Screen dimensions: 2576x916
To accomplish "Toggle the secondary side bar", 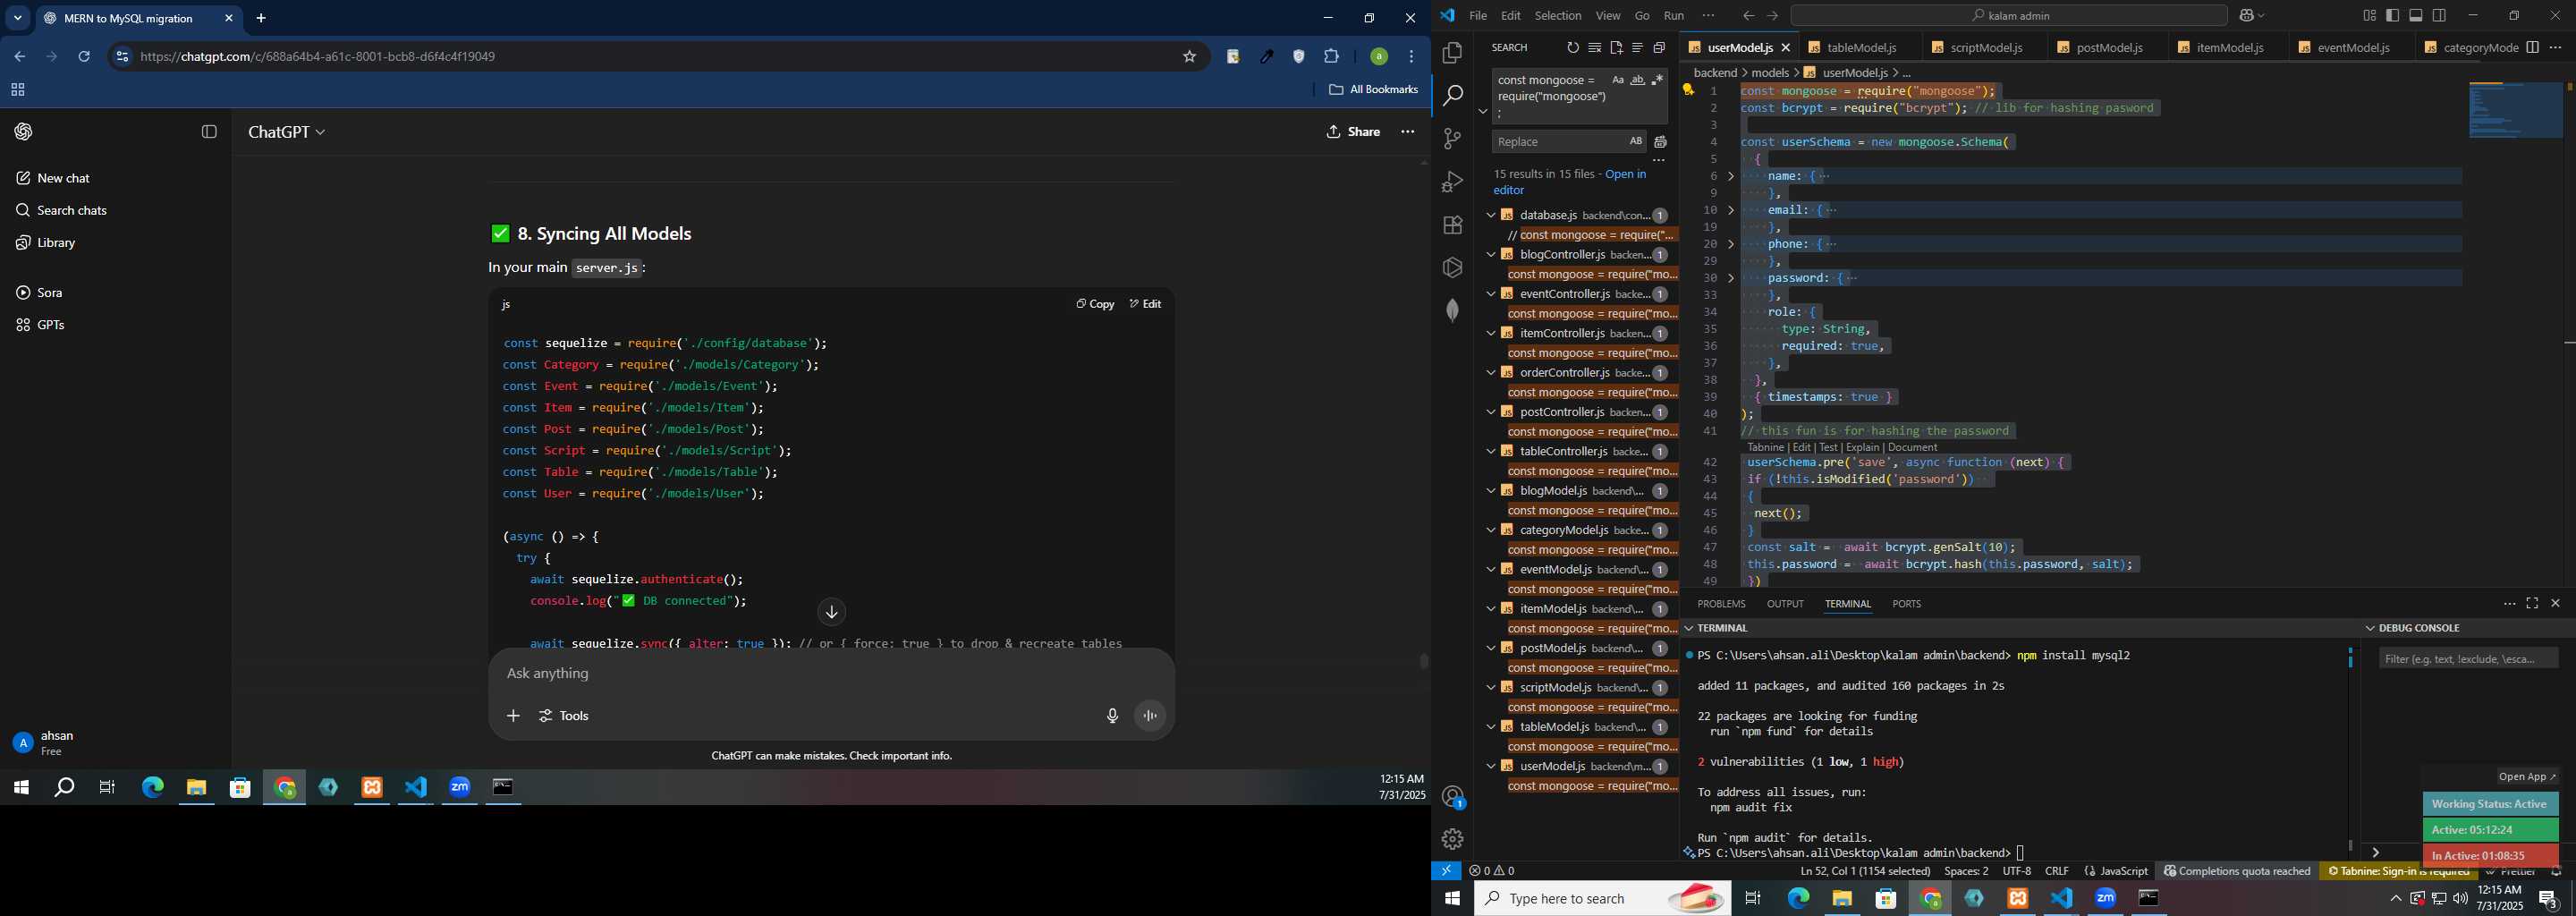I will 2439,16.
